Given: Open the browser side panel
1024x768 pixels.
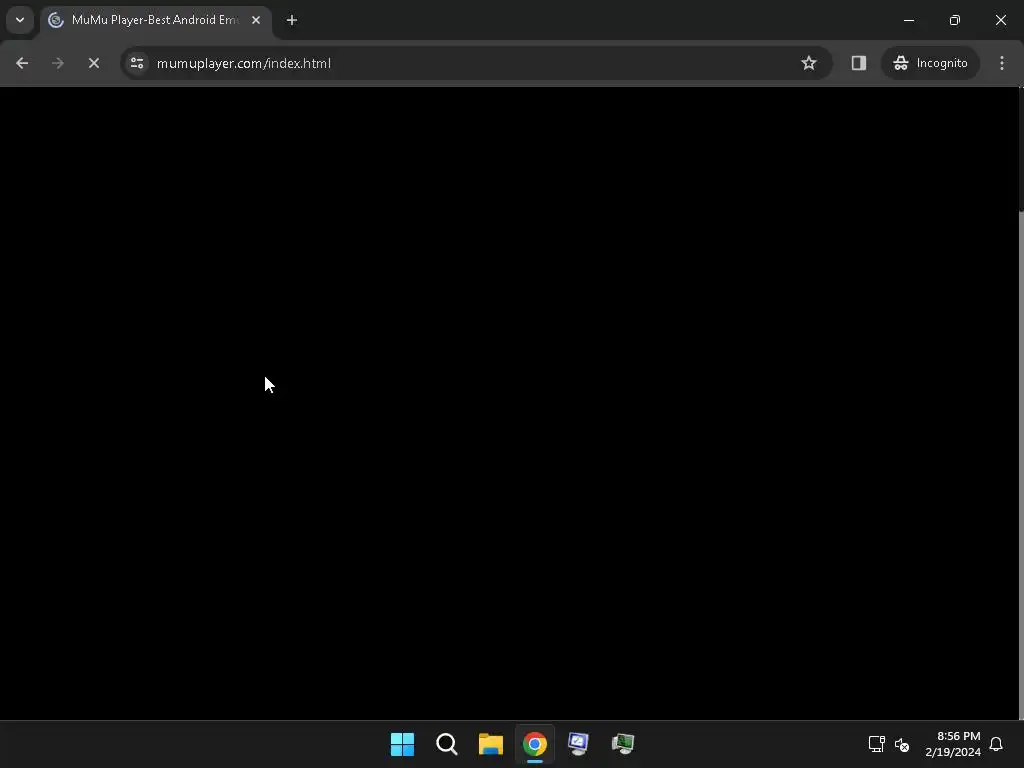Looking at the screenshot, I should [858, 63].
